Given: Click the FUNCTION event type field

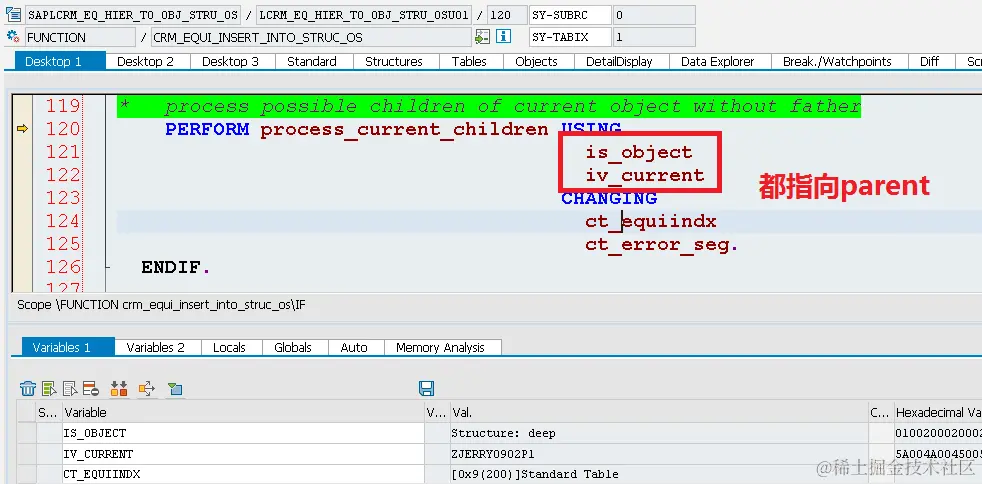Looking at the screenshot, I should [80, 37].
